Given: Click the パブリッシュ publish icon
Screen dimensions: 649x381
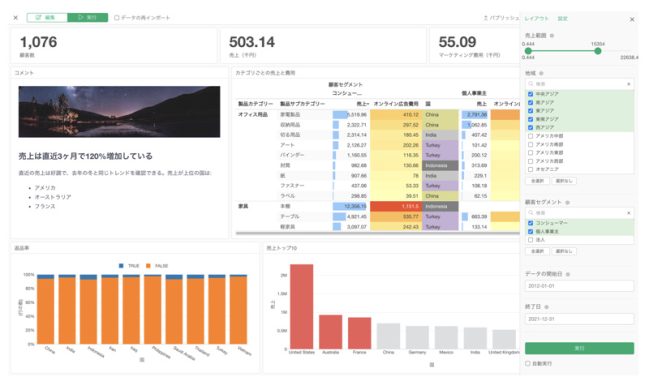Looking at the screenshot, I should tap(486, 18).
